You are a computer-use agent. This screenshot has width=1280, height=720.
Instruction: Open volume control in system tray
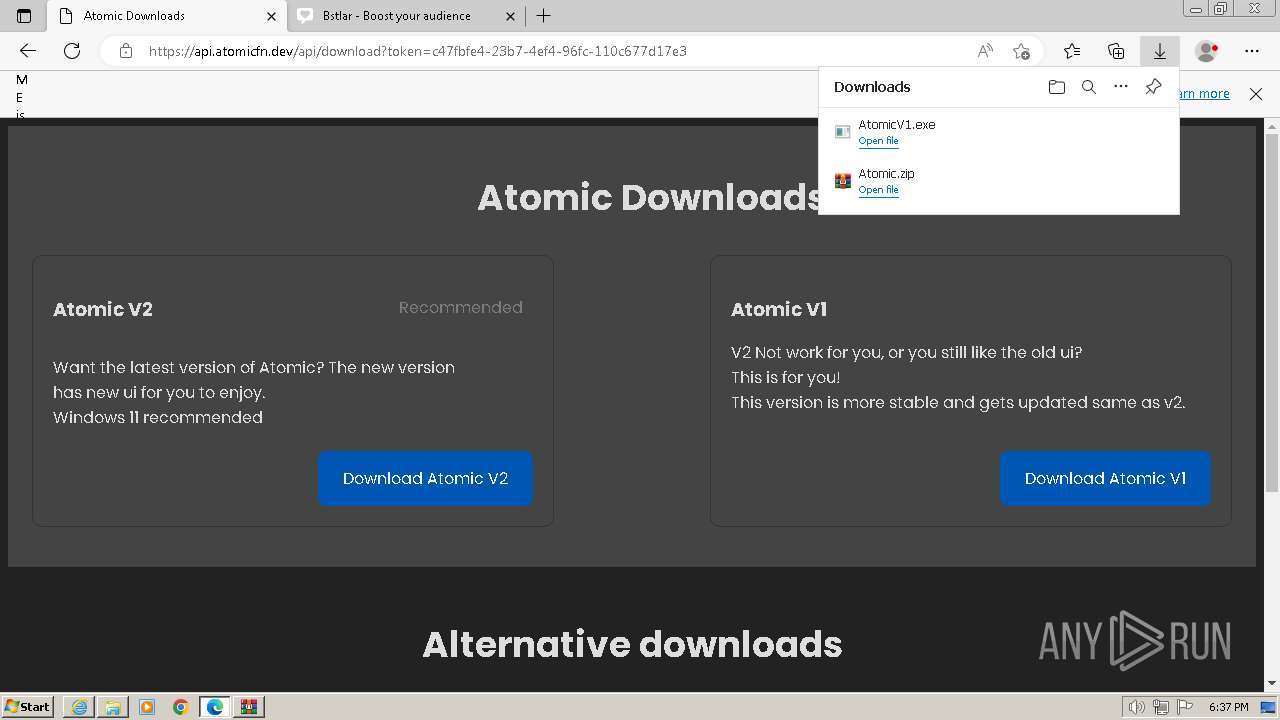point(1137,707)
